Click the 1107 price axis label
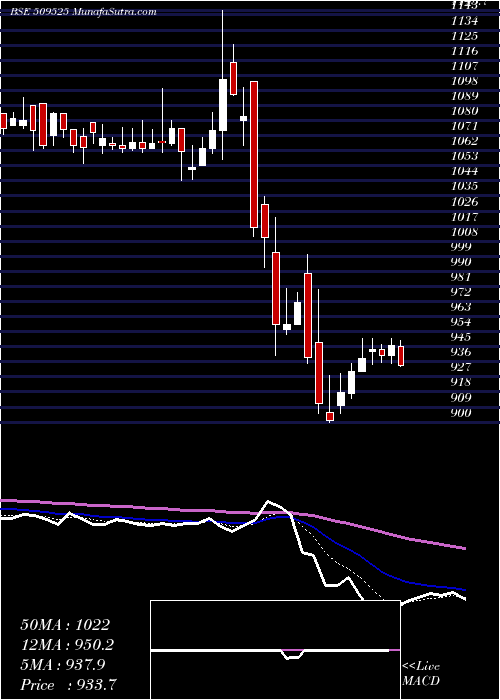 [464, 66]
